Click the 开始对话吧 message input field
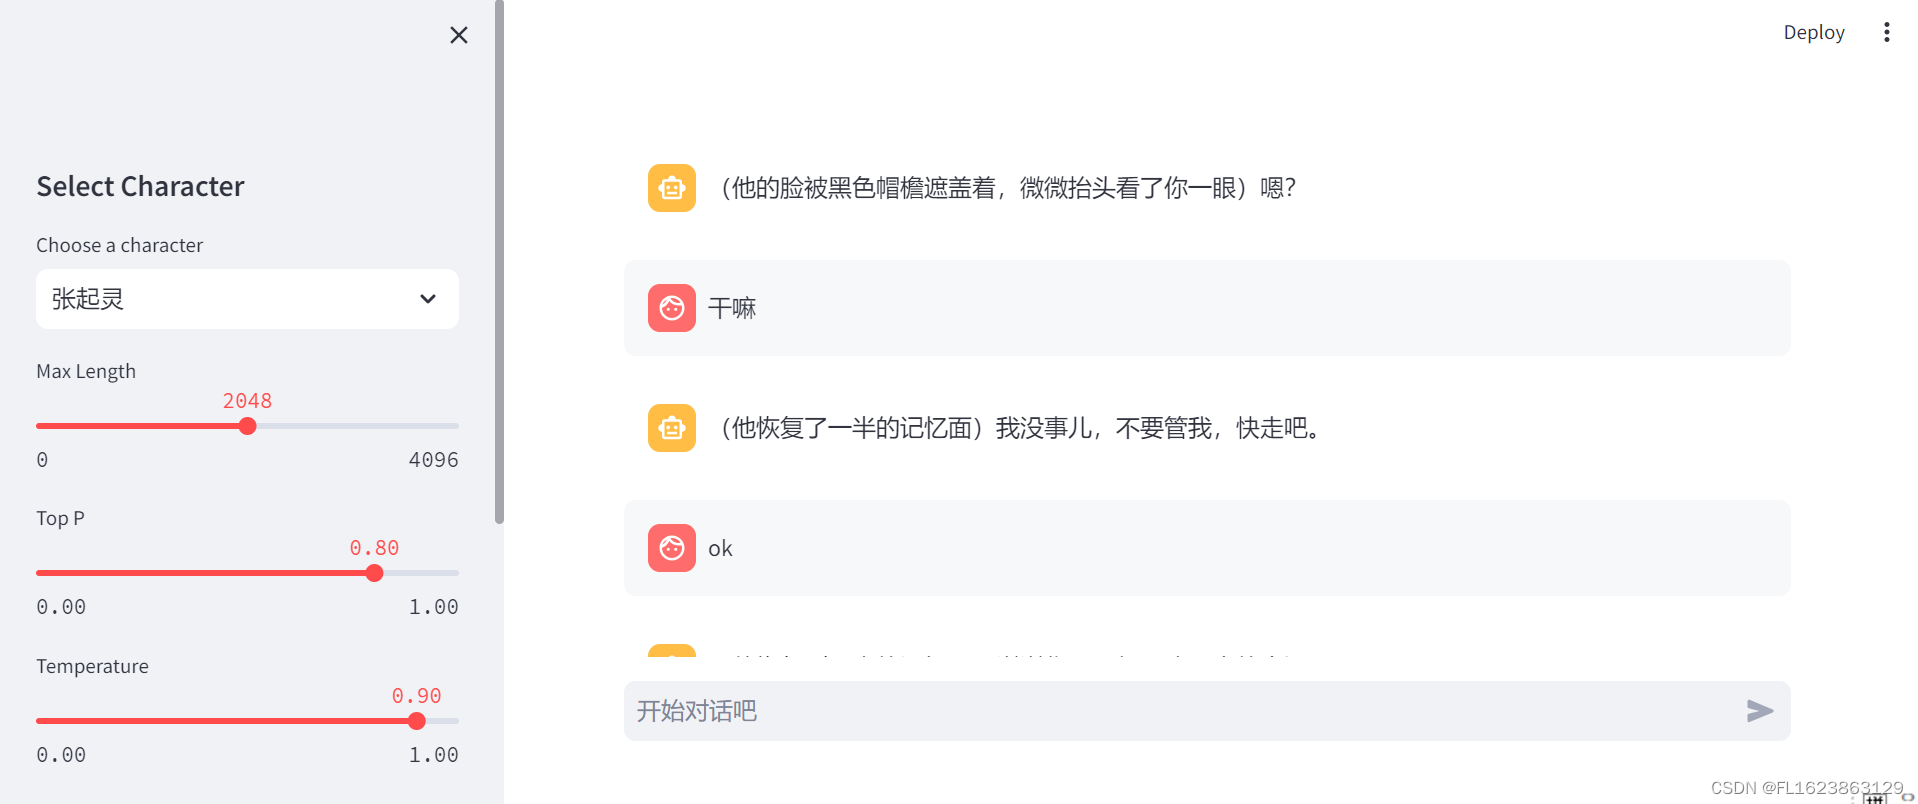The height and width of the screenshot is (804, 1918). [x=1000, y=711]
